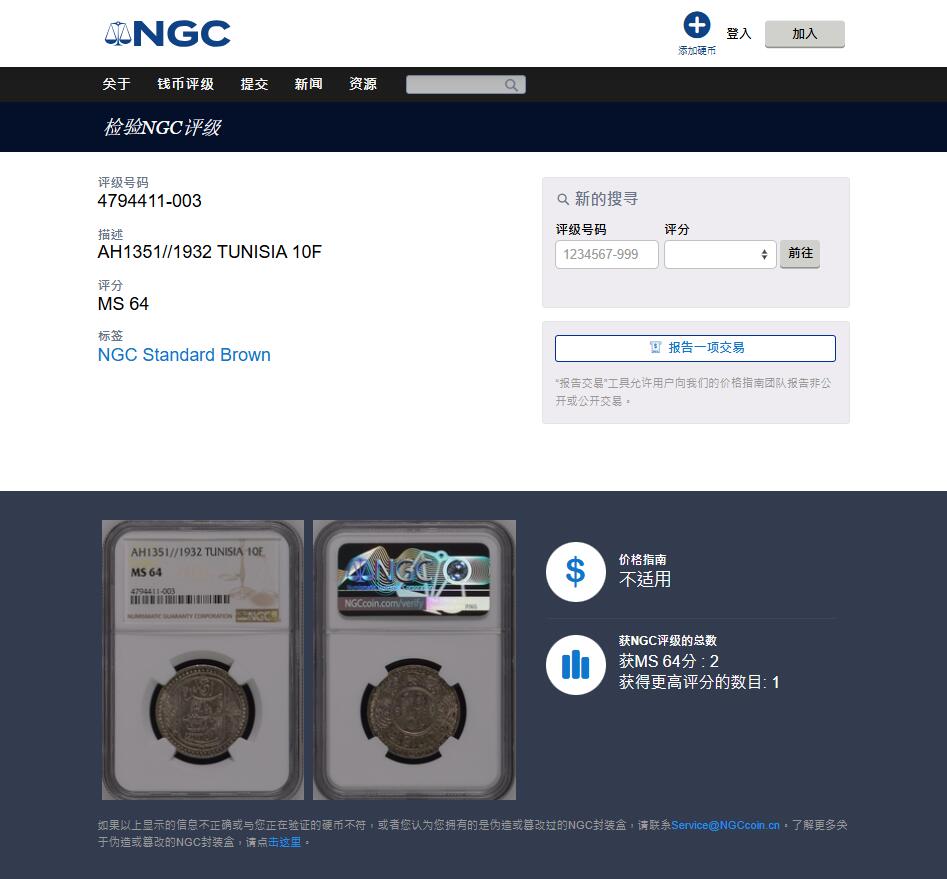Click the search magnifier icon in navigation bar
This screenshot has width=947, height=879.
pos(511,85)
